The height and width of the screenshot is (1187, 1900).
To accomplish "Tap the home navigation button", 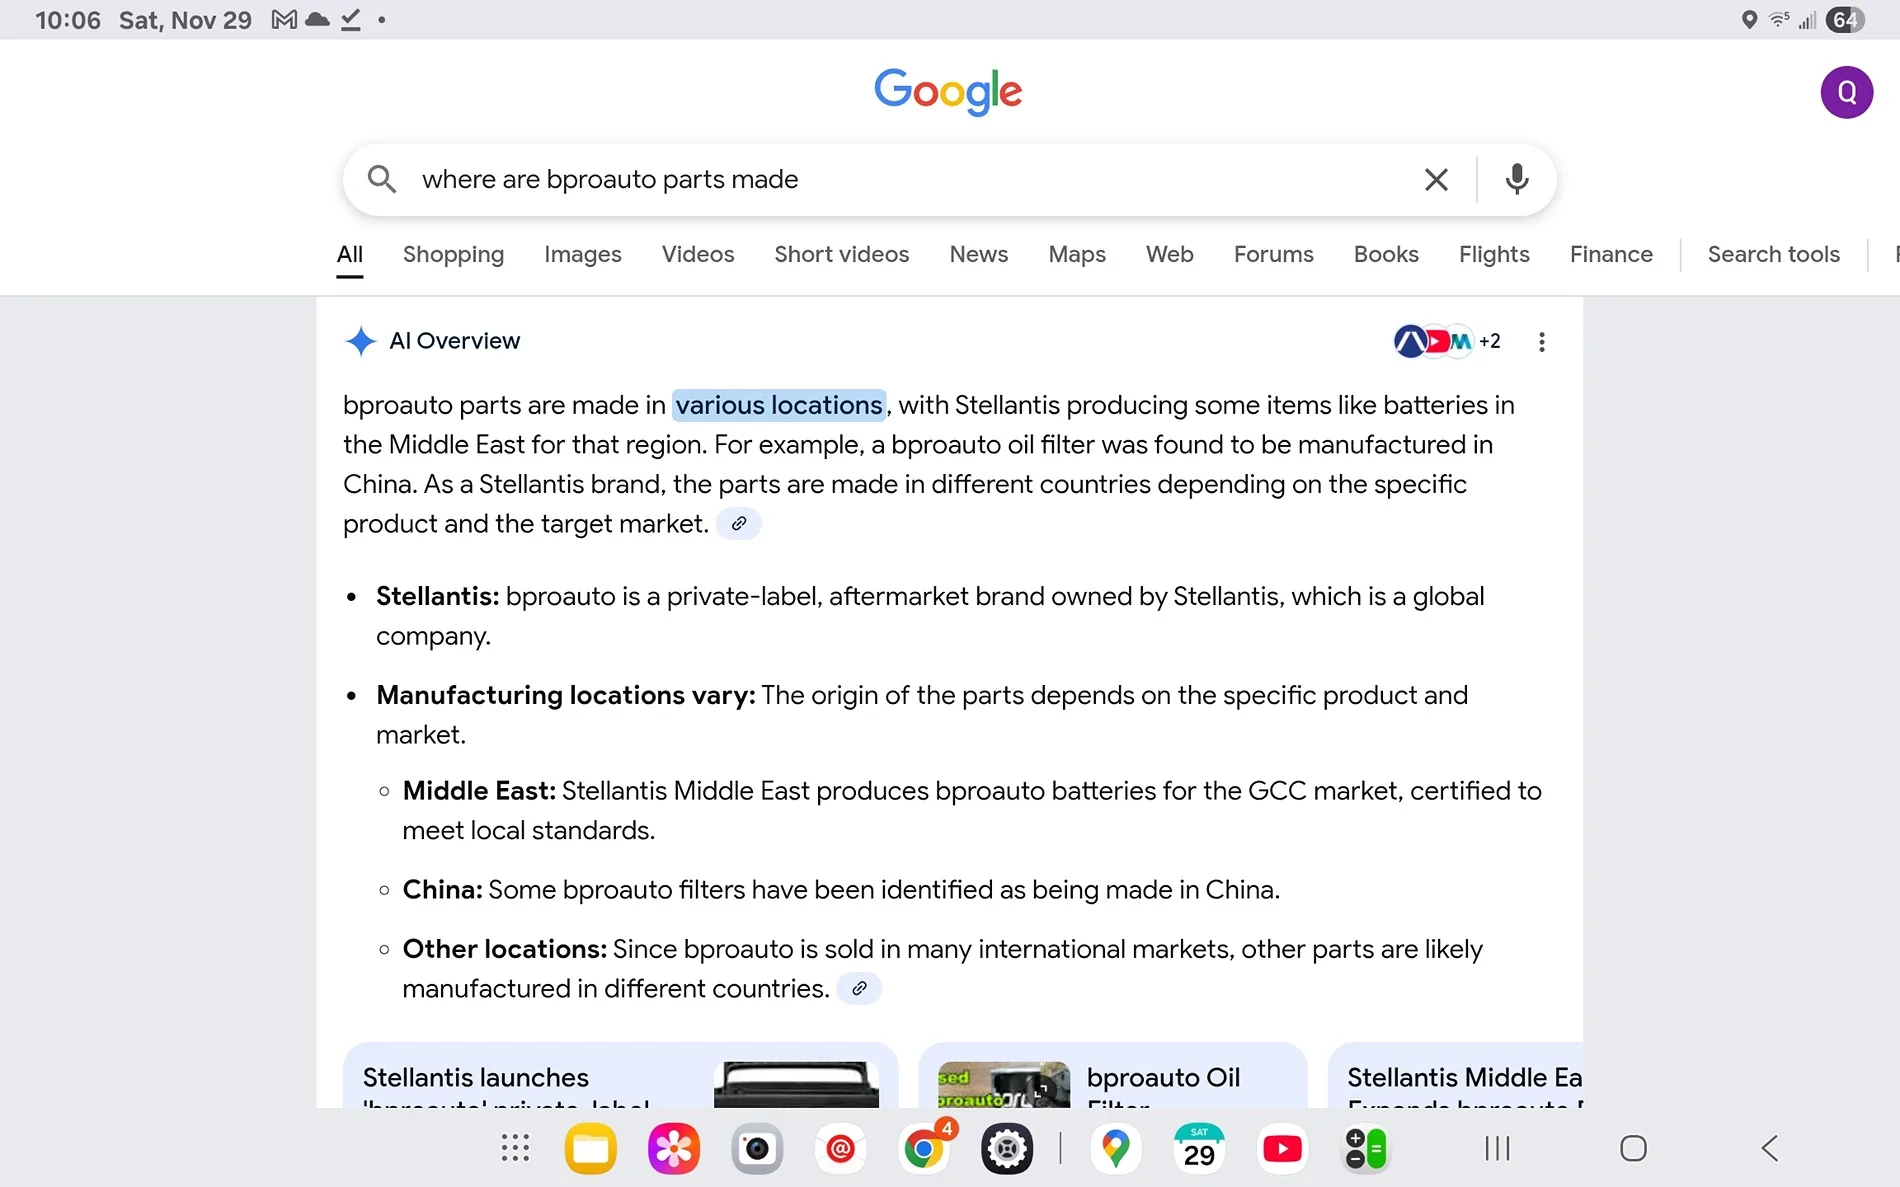I will coord(1633,1148).
